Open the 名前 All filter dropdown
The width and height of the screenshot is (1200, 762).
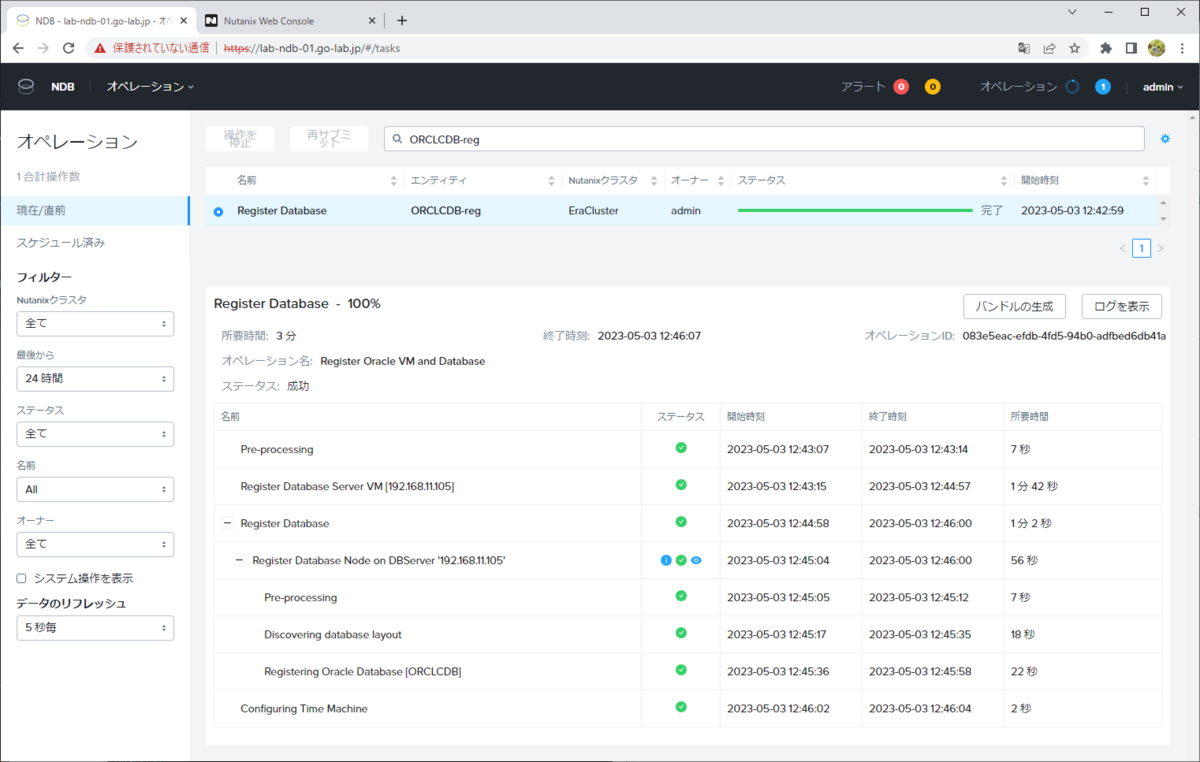click(x=95, y=489)
